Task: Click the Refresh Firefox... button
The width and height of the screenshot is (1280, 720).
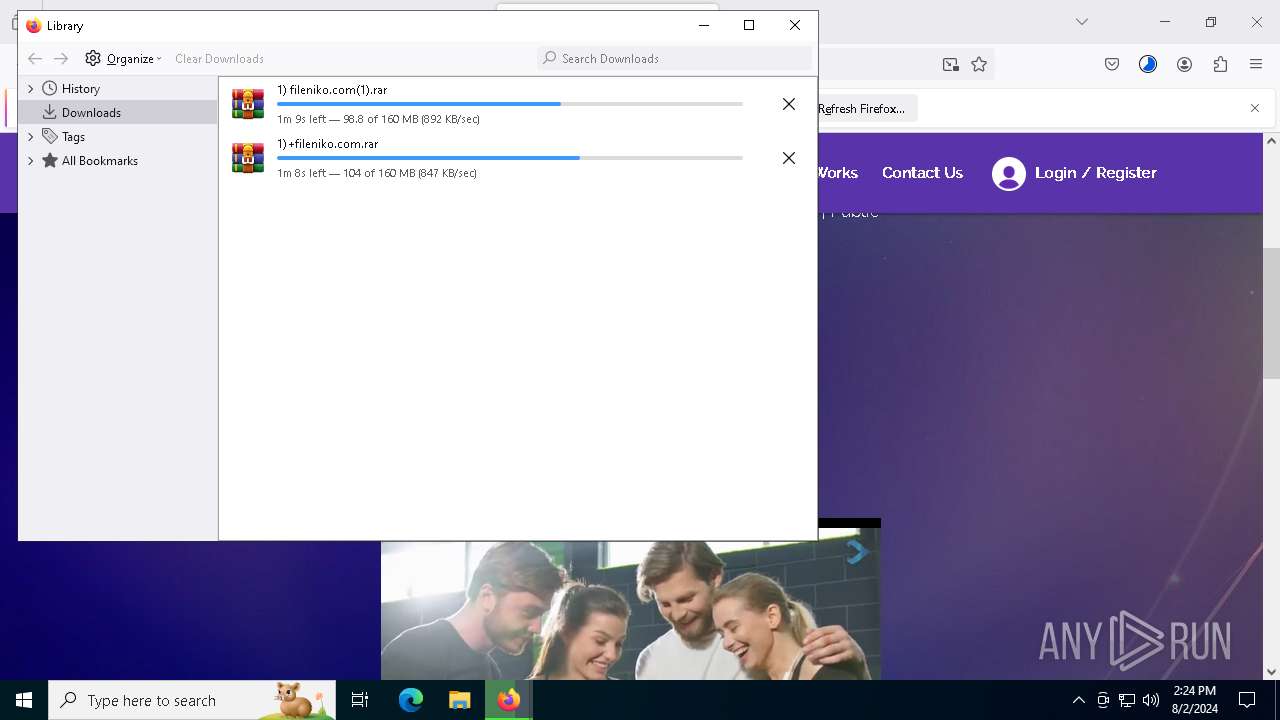Action: [x=861, y=108]
